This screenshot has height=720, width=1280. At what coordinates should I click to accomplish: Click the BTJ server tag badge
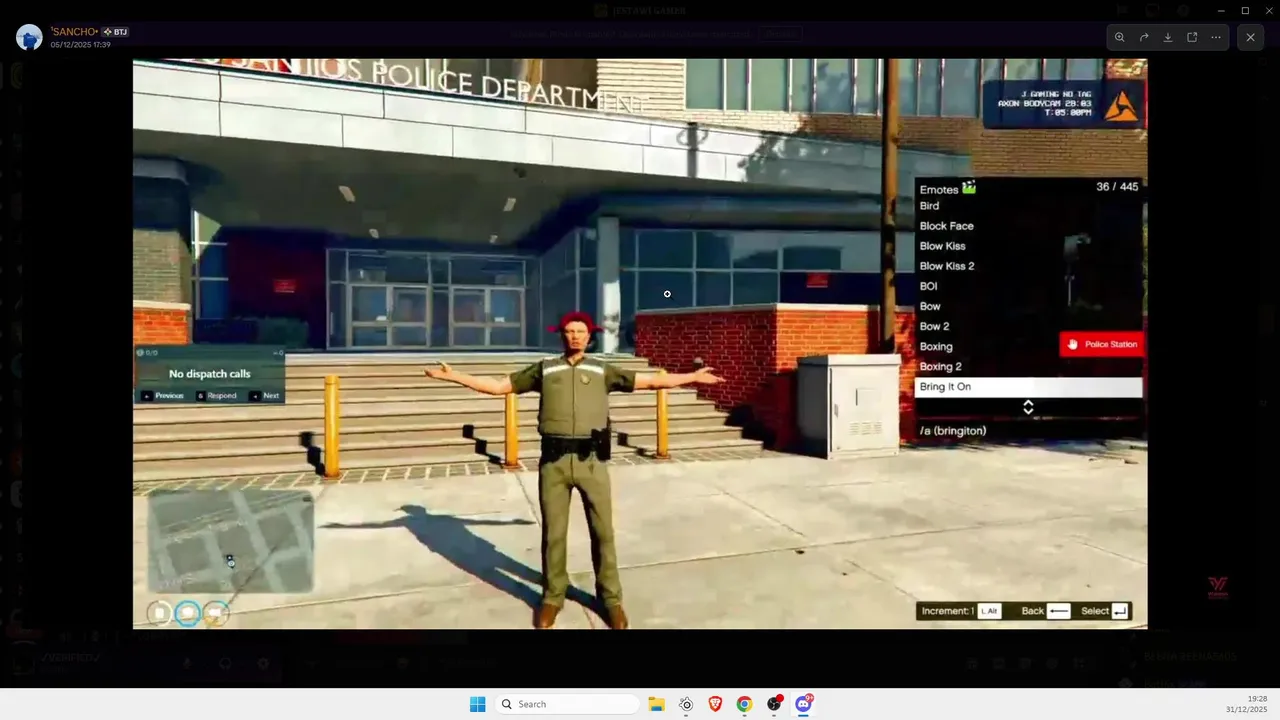(115, 32)
